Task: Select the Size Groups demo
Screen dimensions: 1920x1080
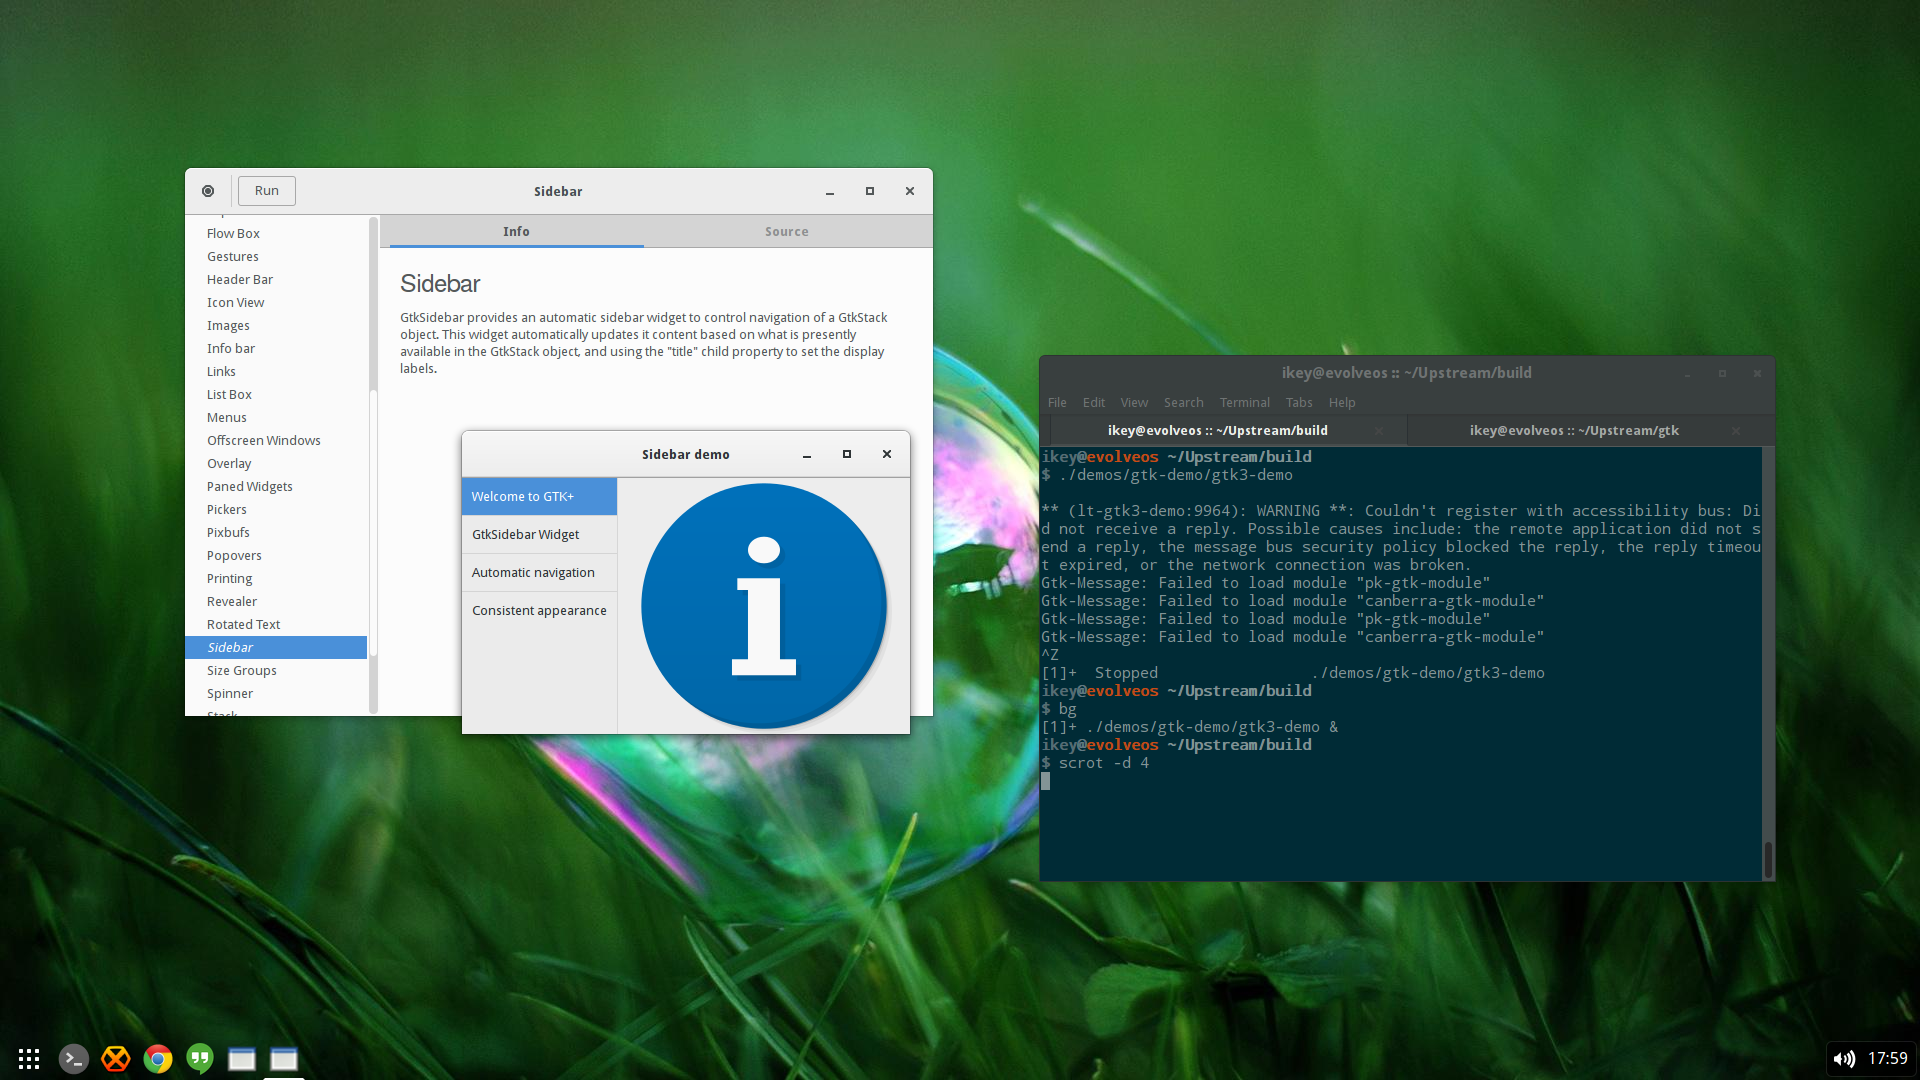Action: point(276,670)
